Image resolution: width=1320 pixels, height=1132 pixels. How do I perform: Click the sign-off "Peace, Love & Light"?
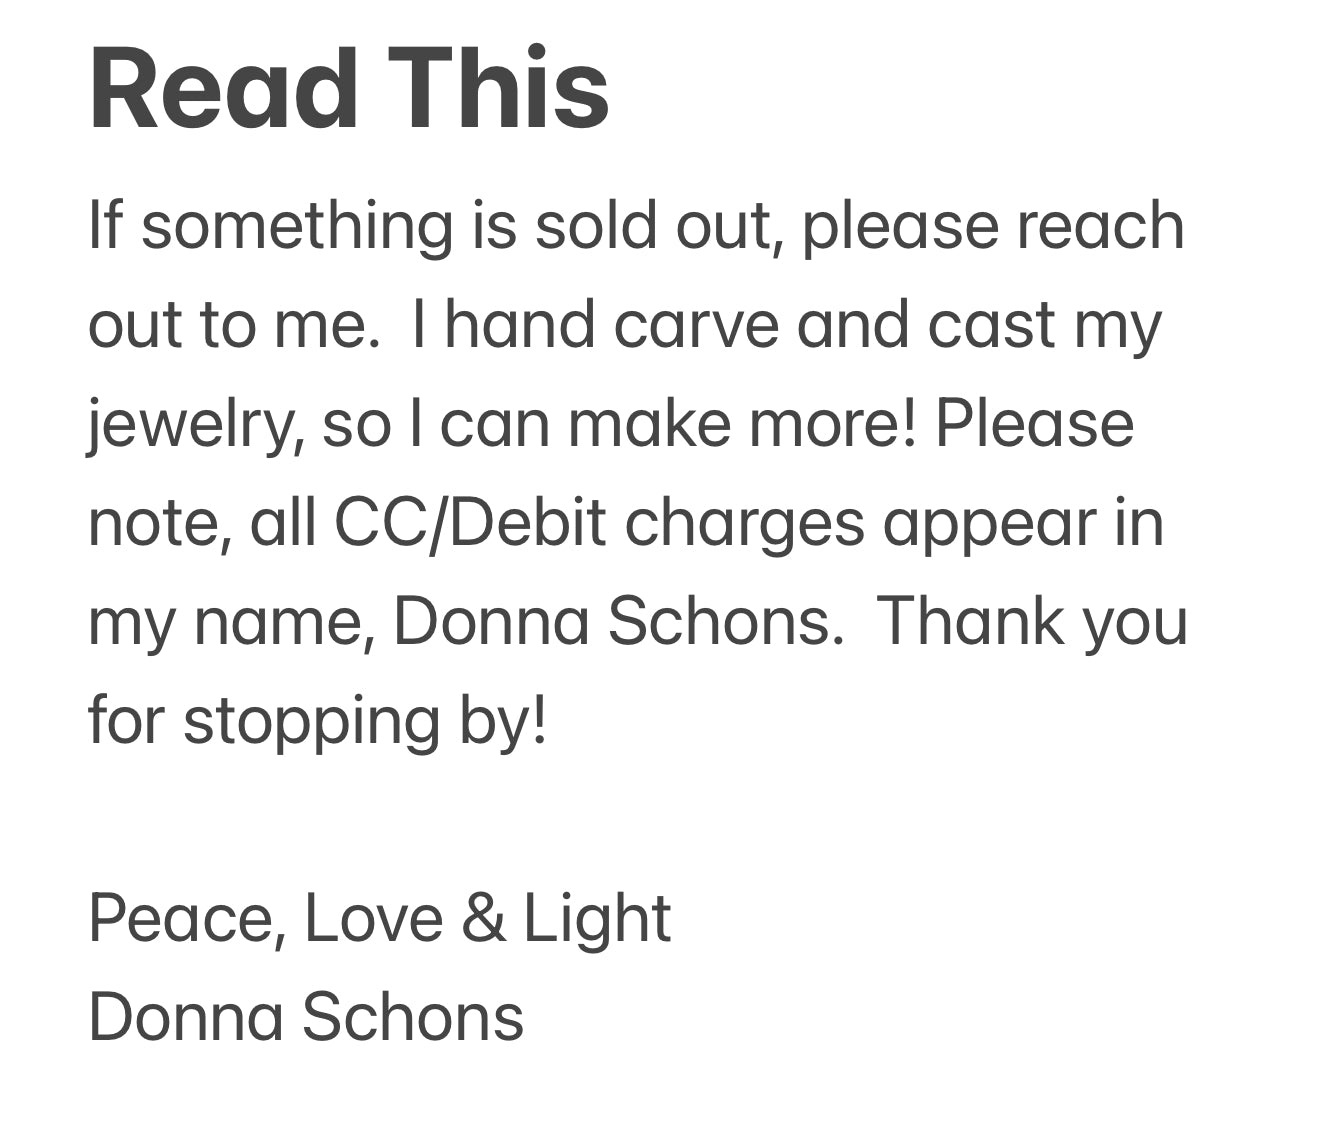point(380,919)
